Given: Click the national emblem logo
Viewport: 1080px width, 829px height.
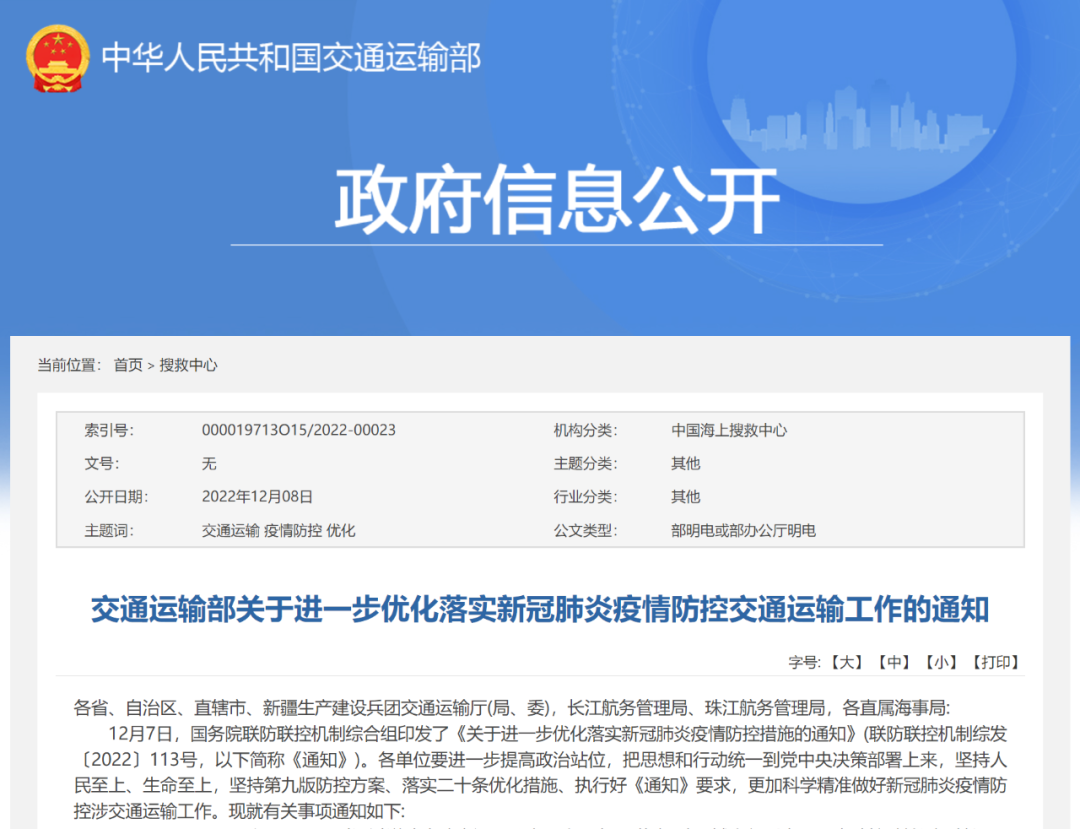Looking at the screenshot, I should point(59,57).
